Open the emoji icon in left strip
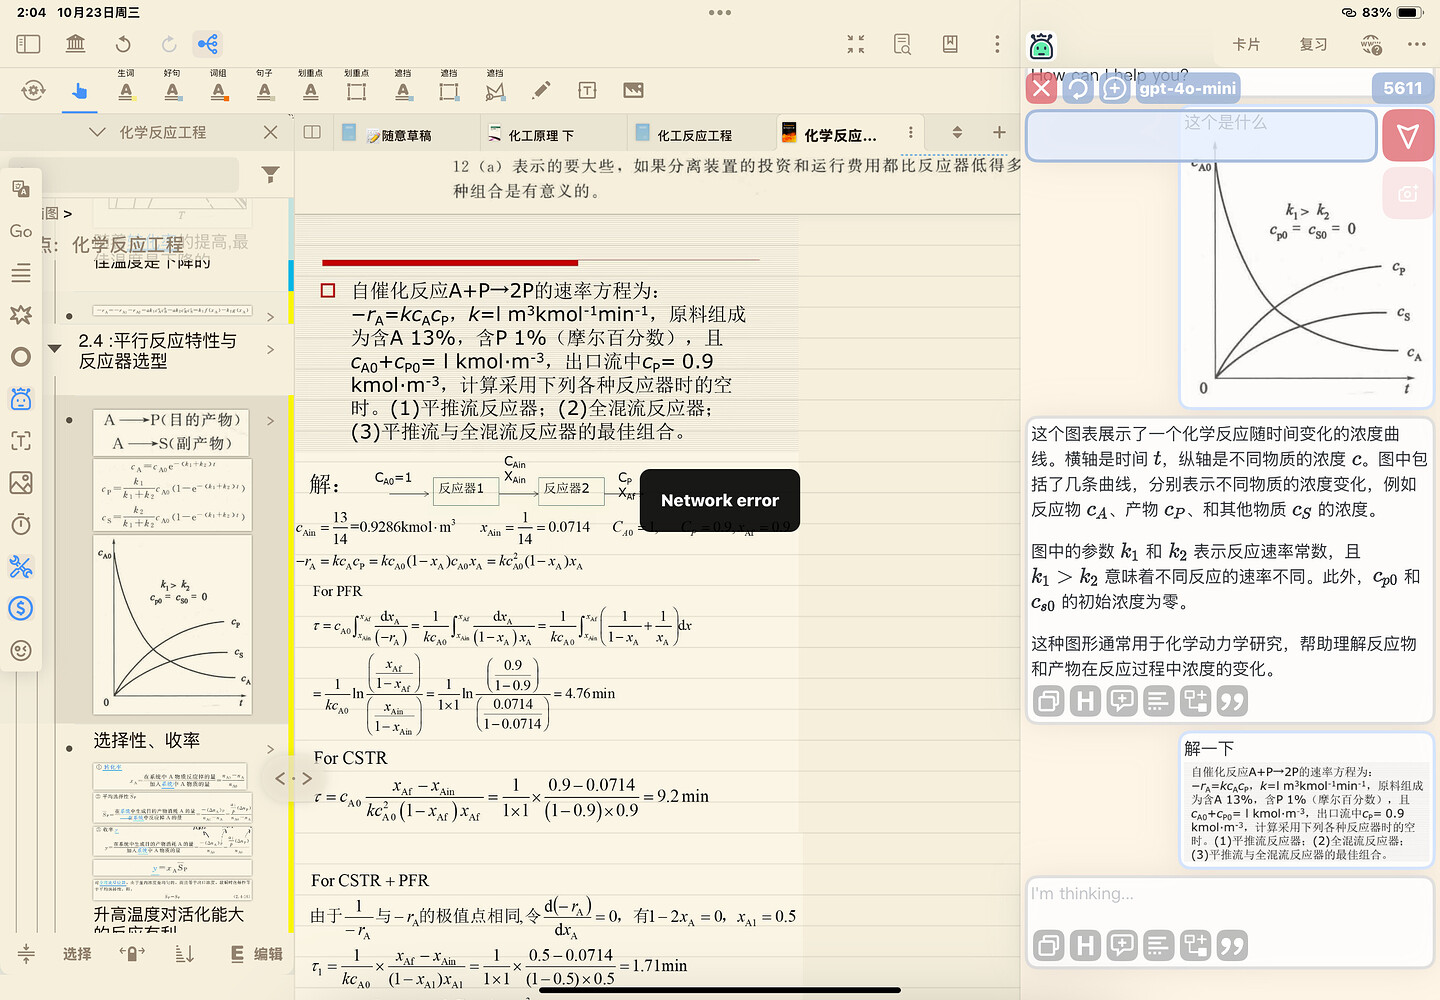Viewport: 1440px width, 1000px height. click(x=20, y=651)
